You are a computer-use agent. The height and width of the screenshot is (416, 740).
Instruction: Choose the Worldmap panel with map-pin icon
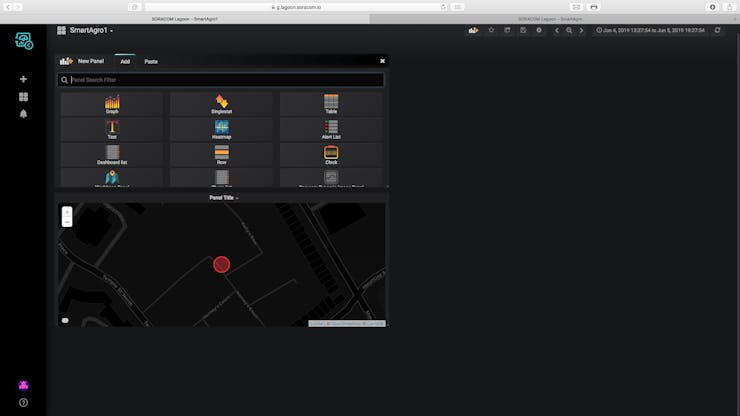pos(112,178)
